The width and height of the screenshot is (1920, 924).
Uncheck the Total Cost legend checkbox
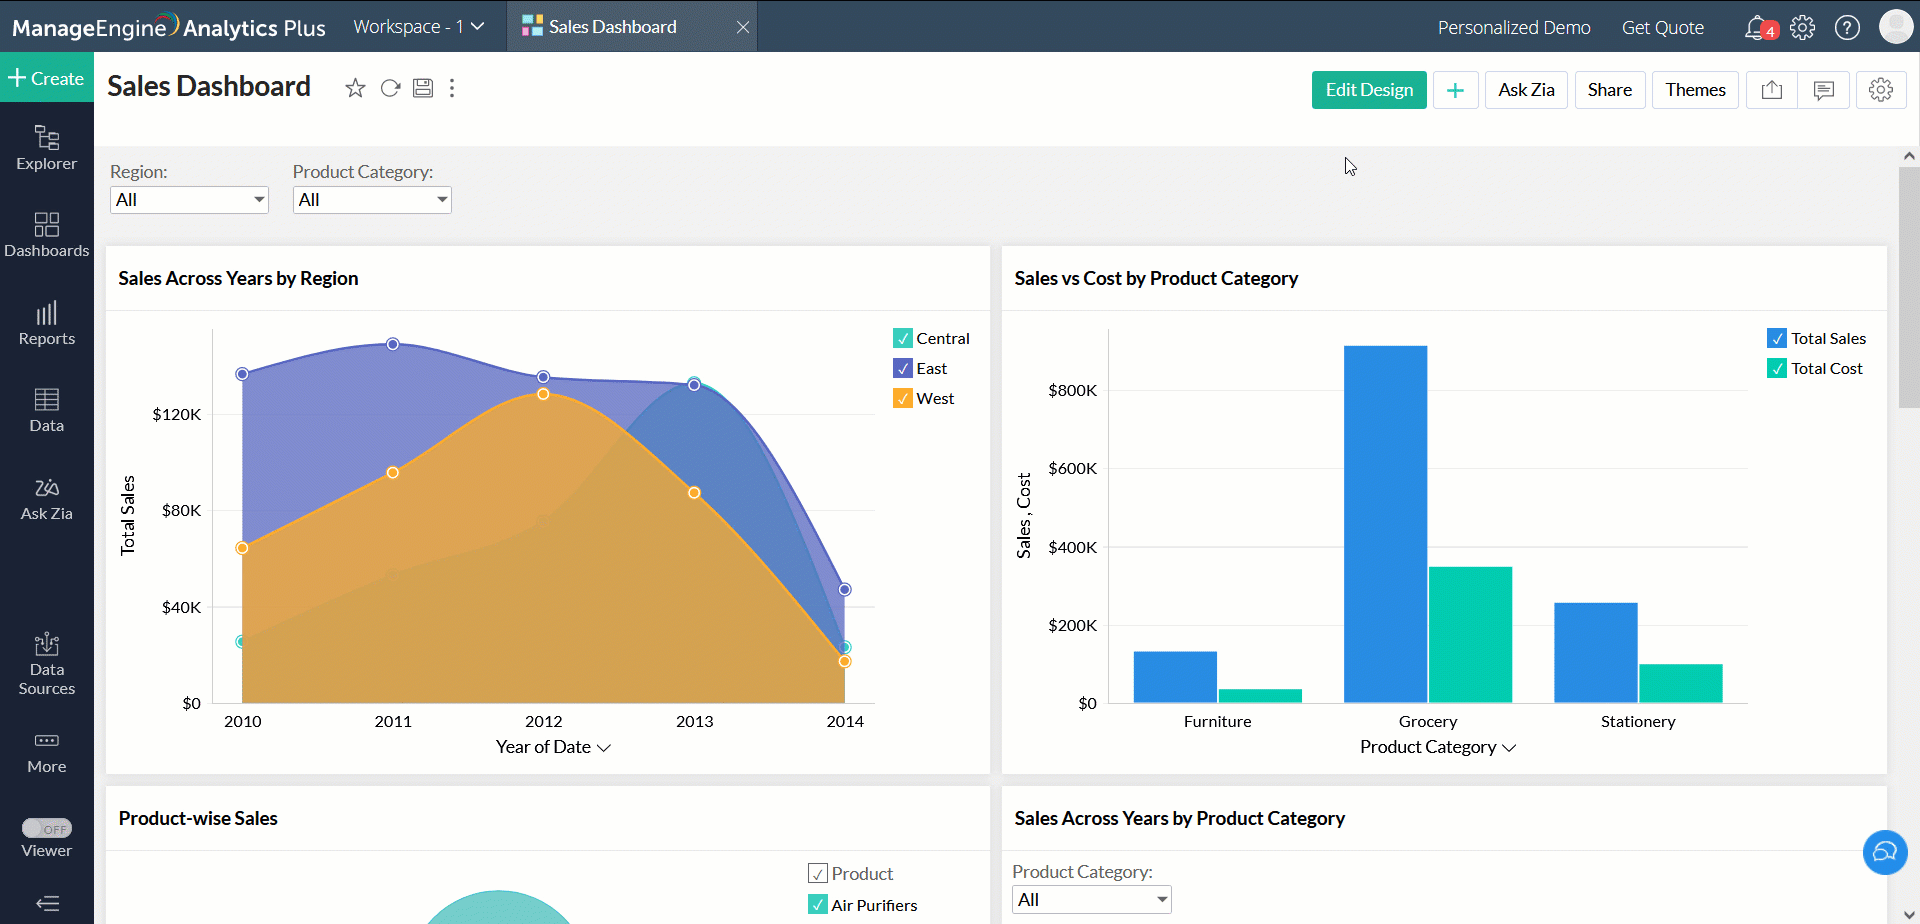(x=1777, y=368)
